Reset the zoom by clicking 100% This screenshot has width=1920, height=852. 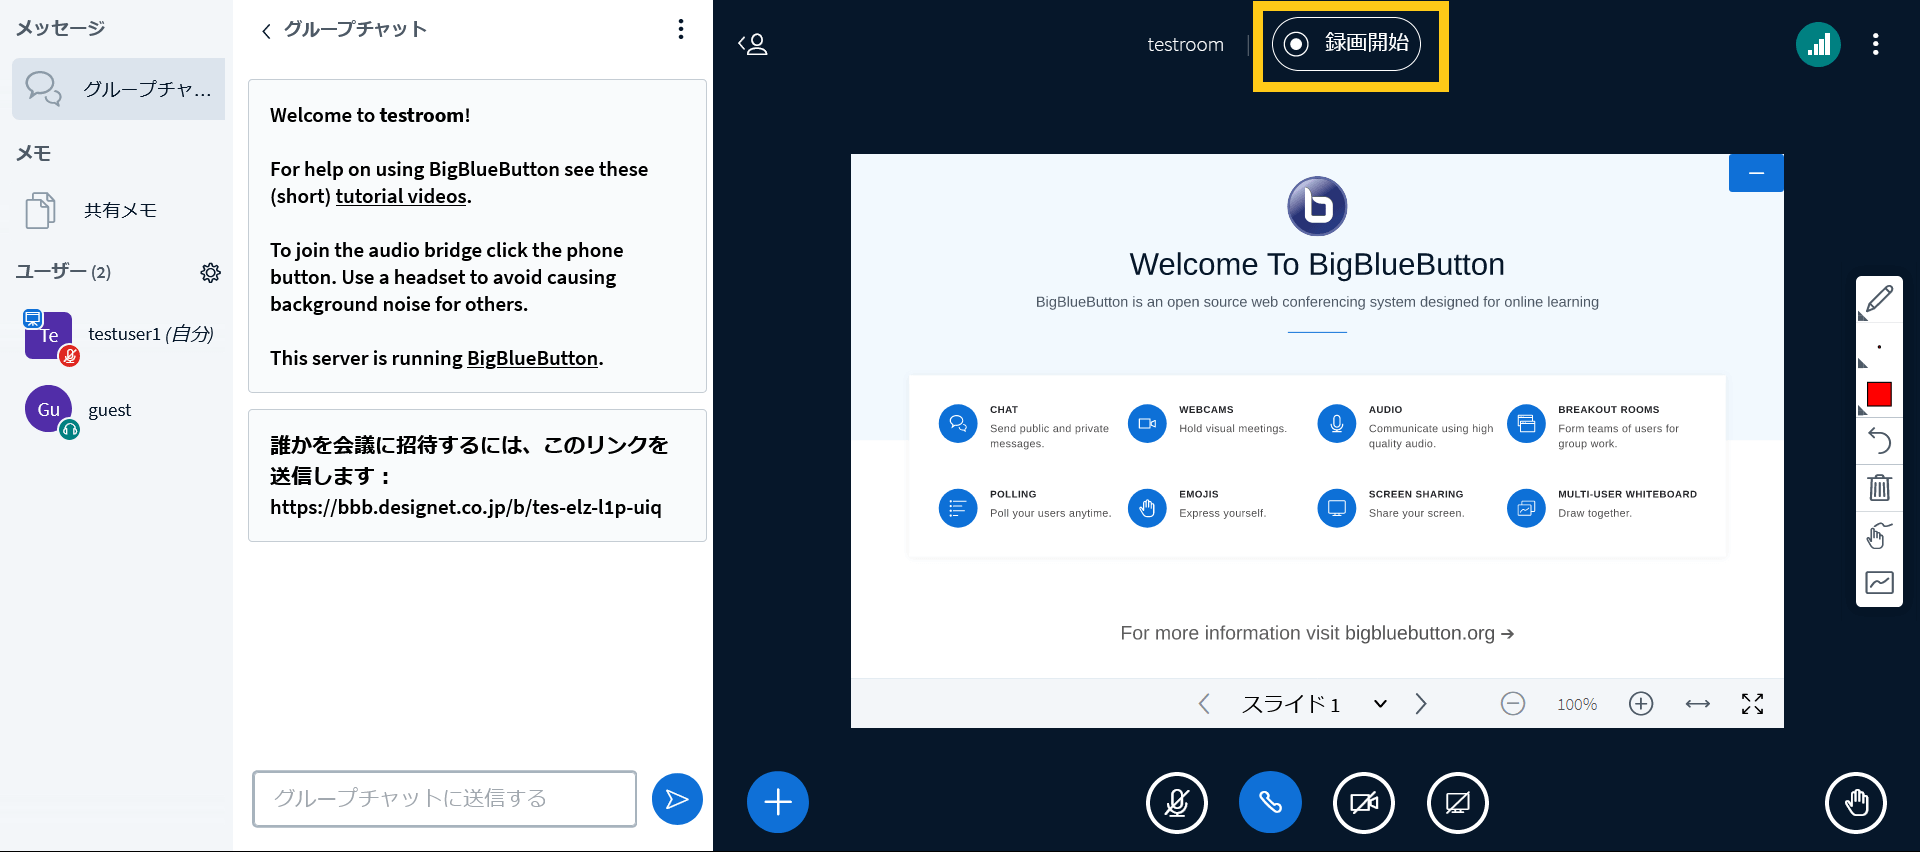tap(1577, 705)
